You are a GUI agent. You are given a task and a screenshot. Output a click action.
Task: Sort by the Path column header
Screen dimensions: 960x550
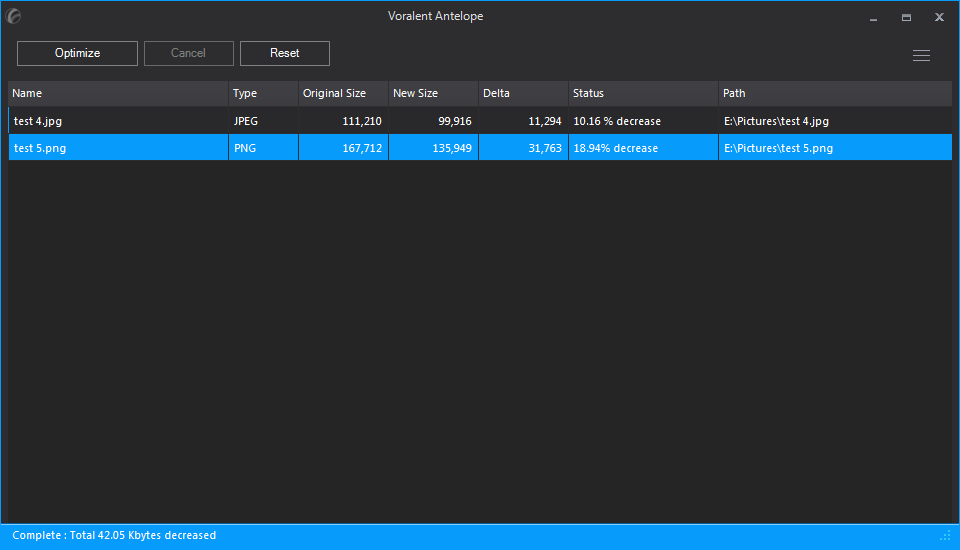[835, 93]
